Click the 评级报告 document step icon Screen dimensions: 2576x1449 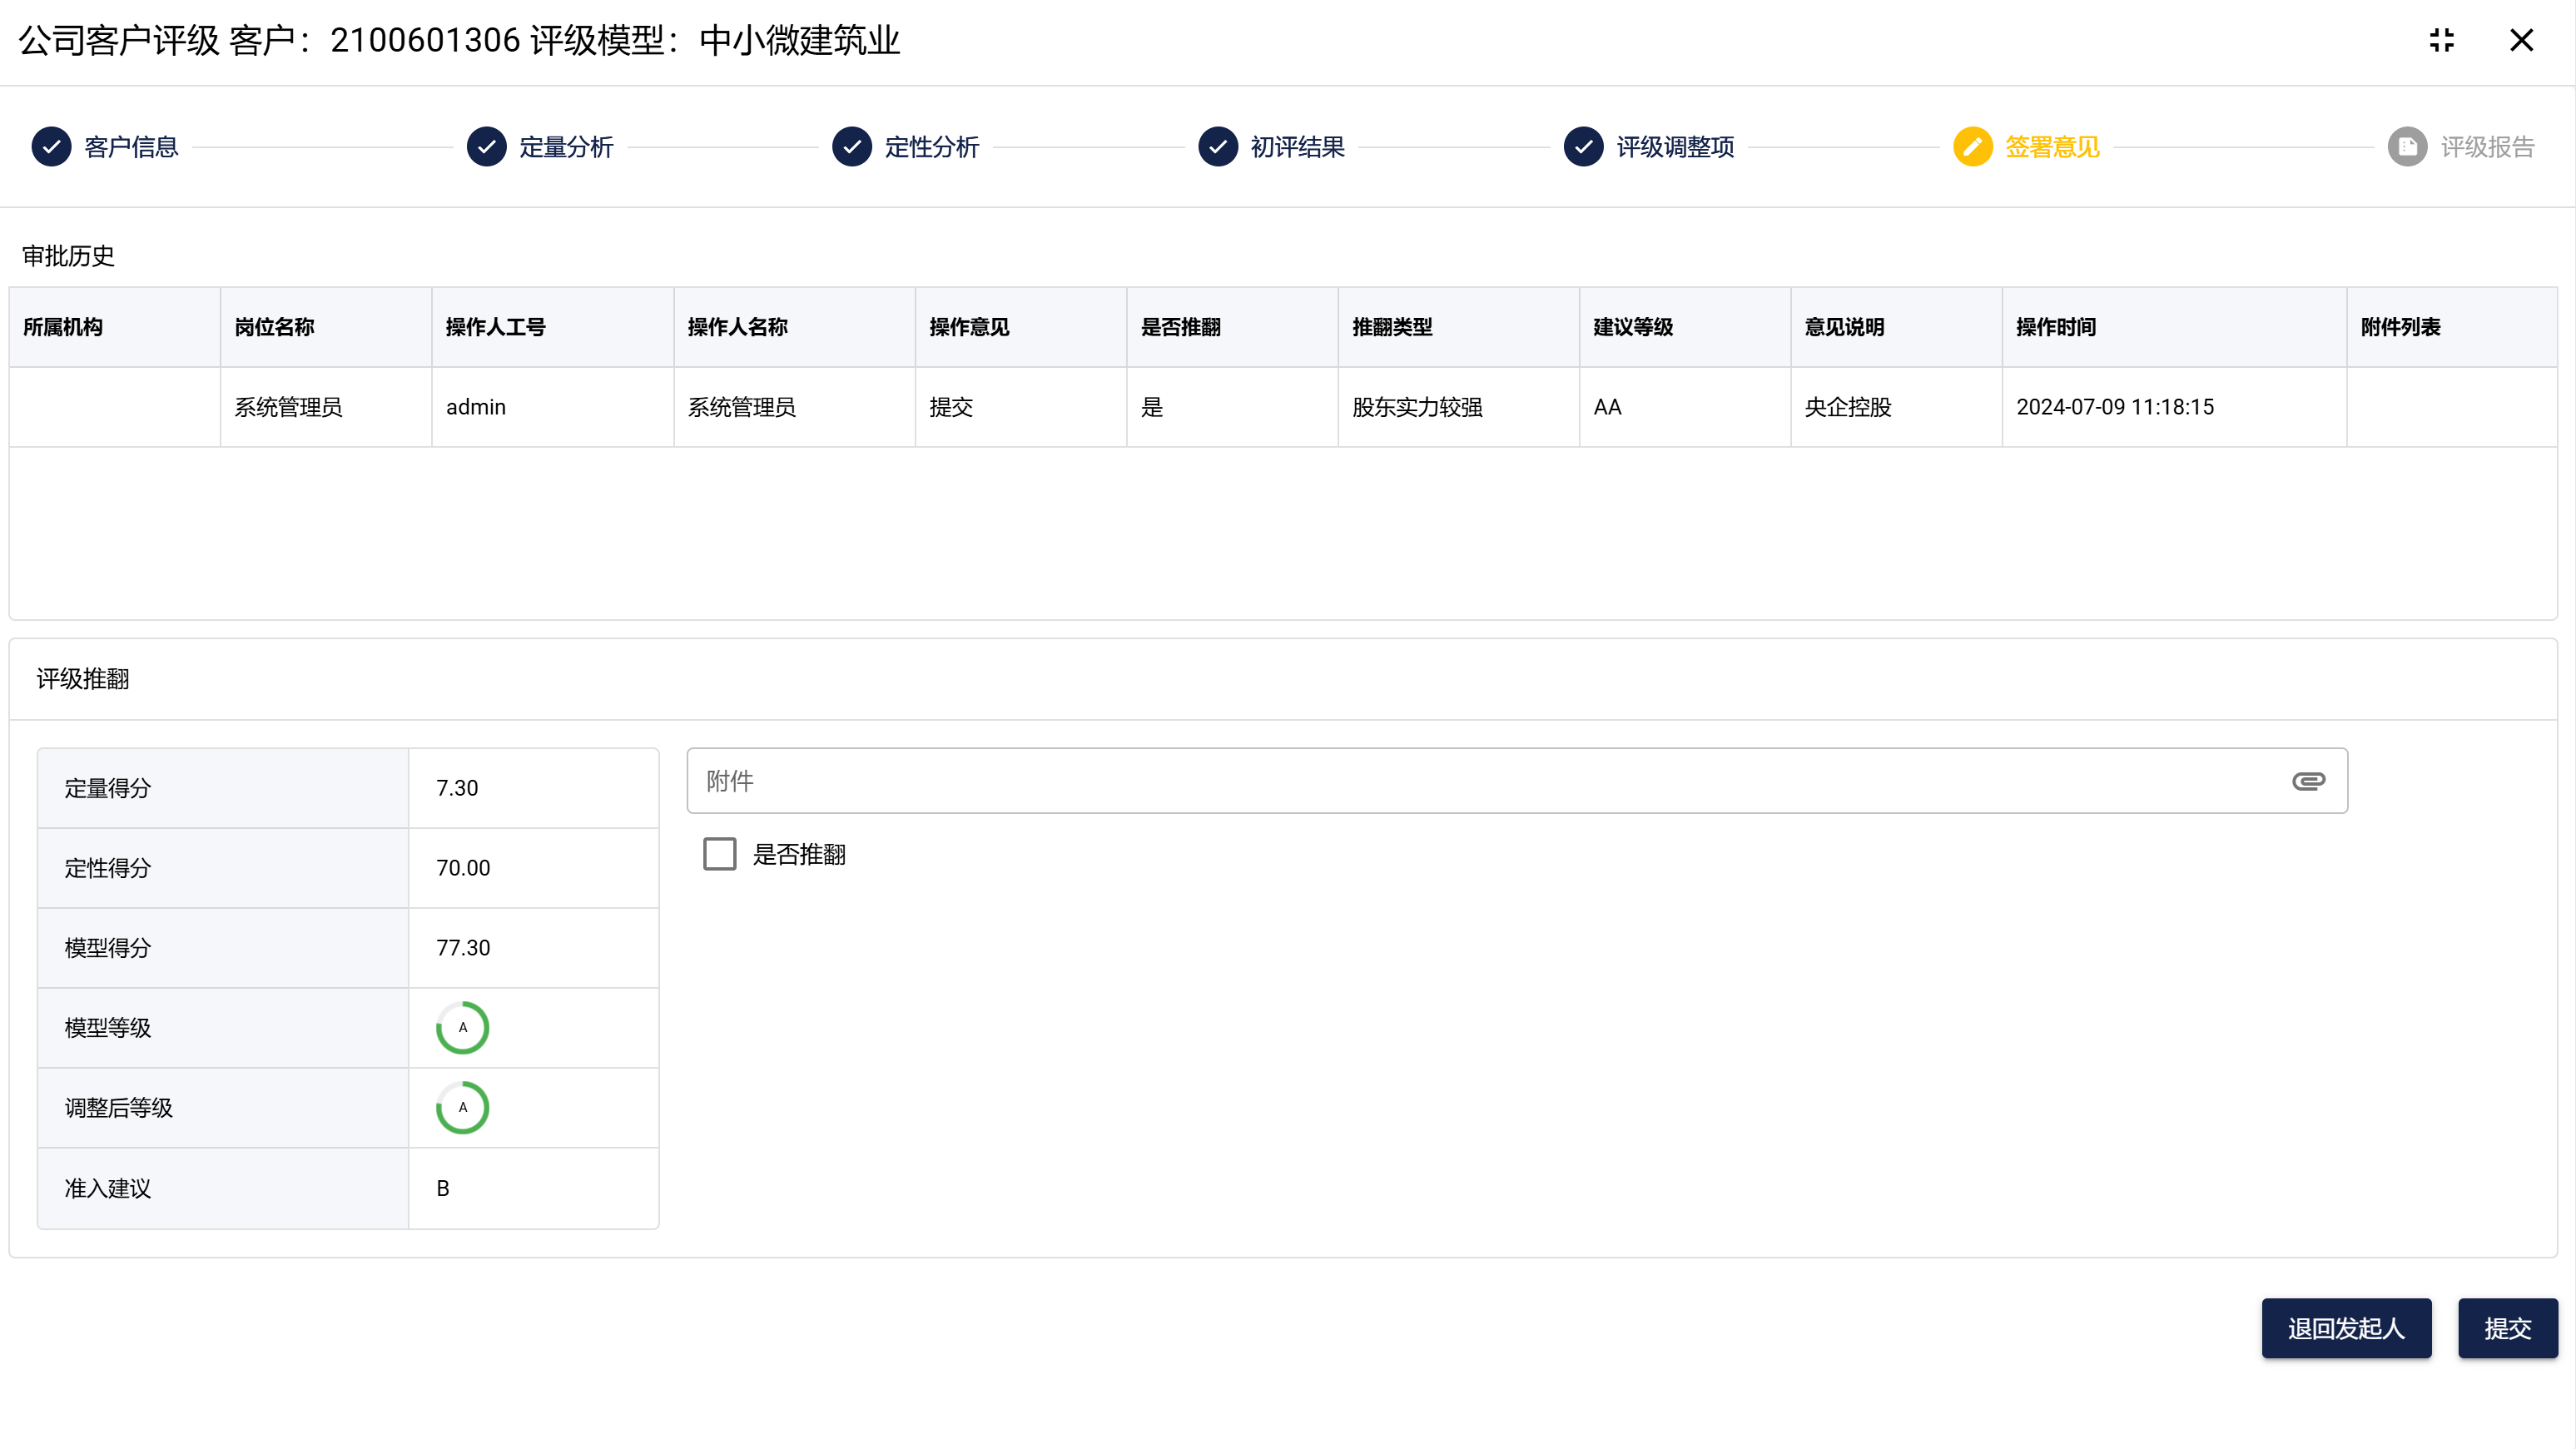click(2407, 147)
